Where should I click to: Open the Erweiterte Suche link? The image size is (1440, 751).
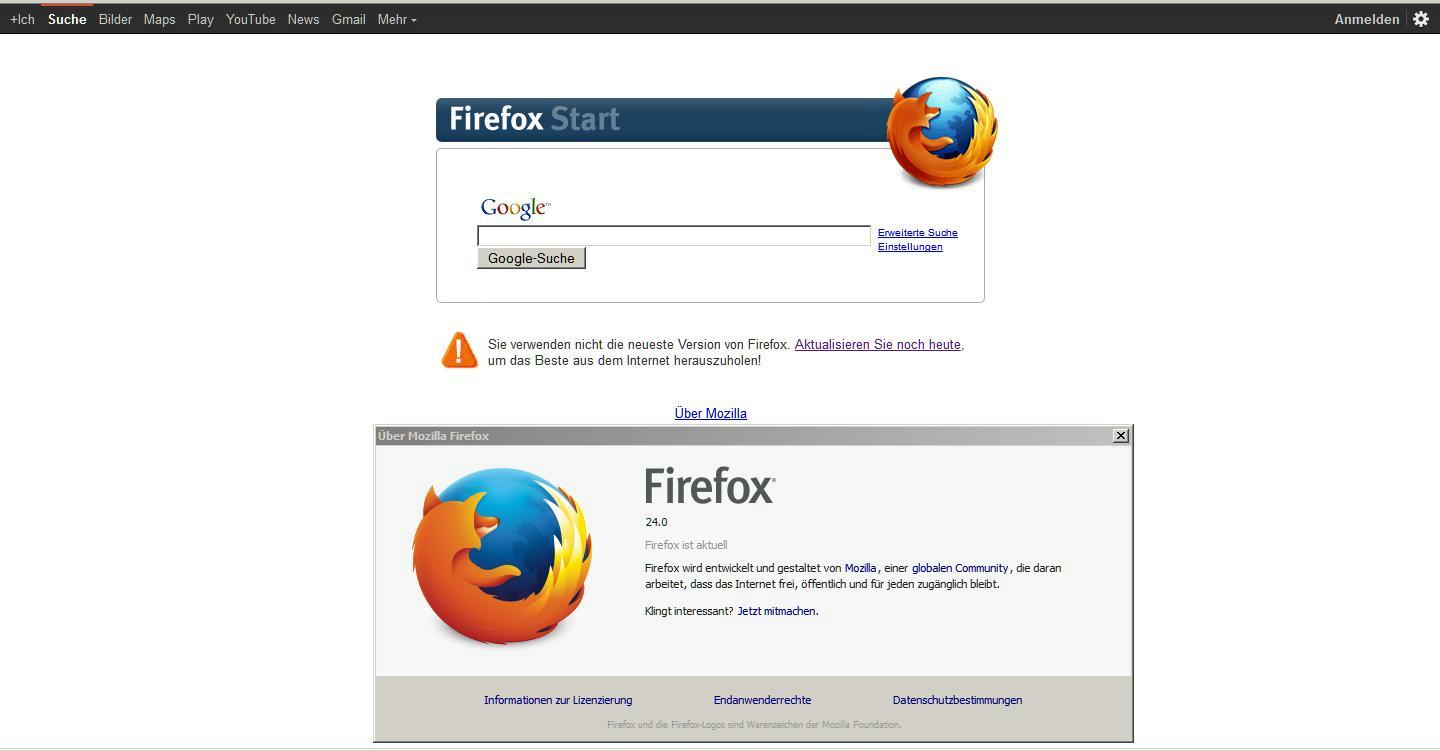[x=917, y=232]
